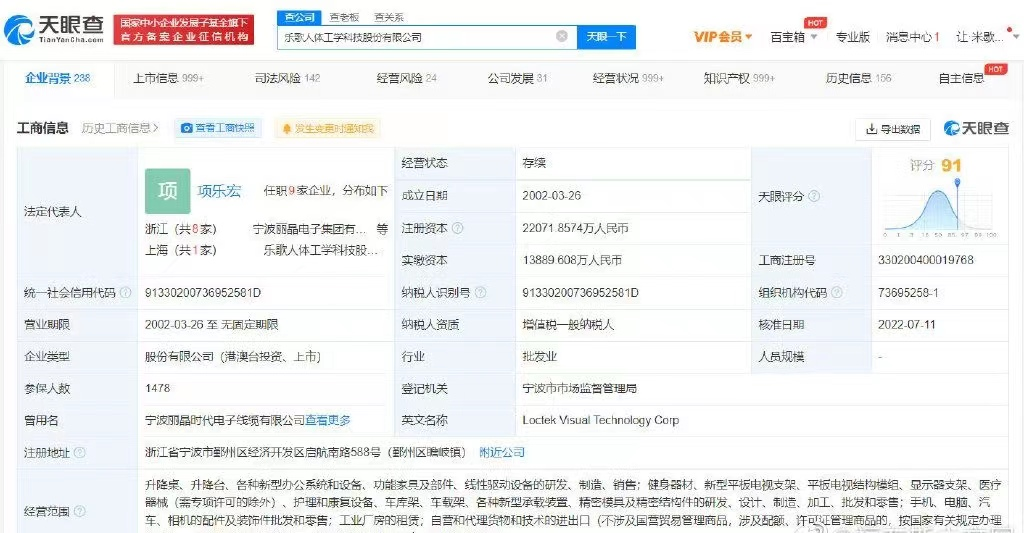Select the 查关系 search tab
This screenshot has width=1024, height=533.
coord(389,17)
